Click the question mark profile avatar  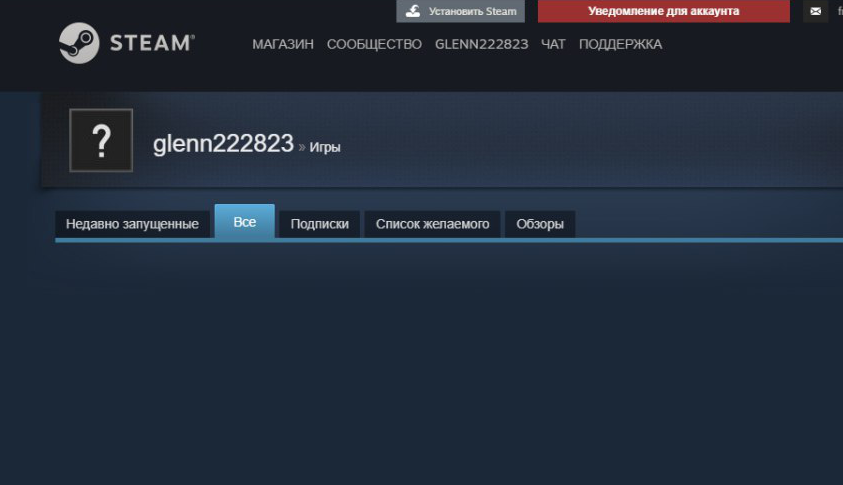[x=101, y=140]
